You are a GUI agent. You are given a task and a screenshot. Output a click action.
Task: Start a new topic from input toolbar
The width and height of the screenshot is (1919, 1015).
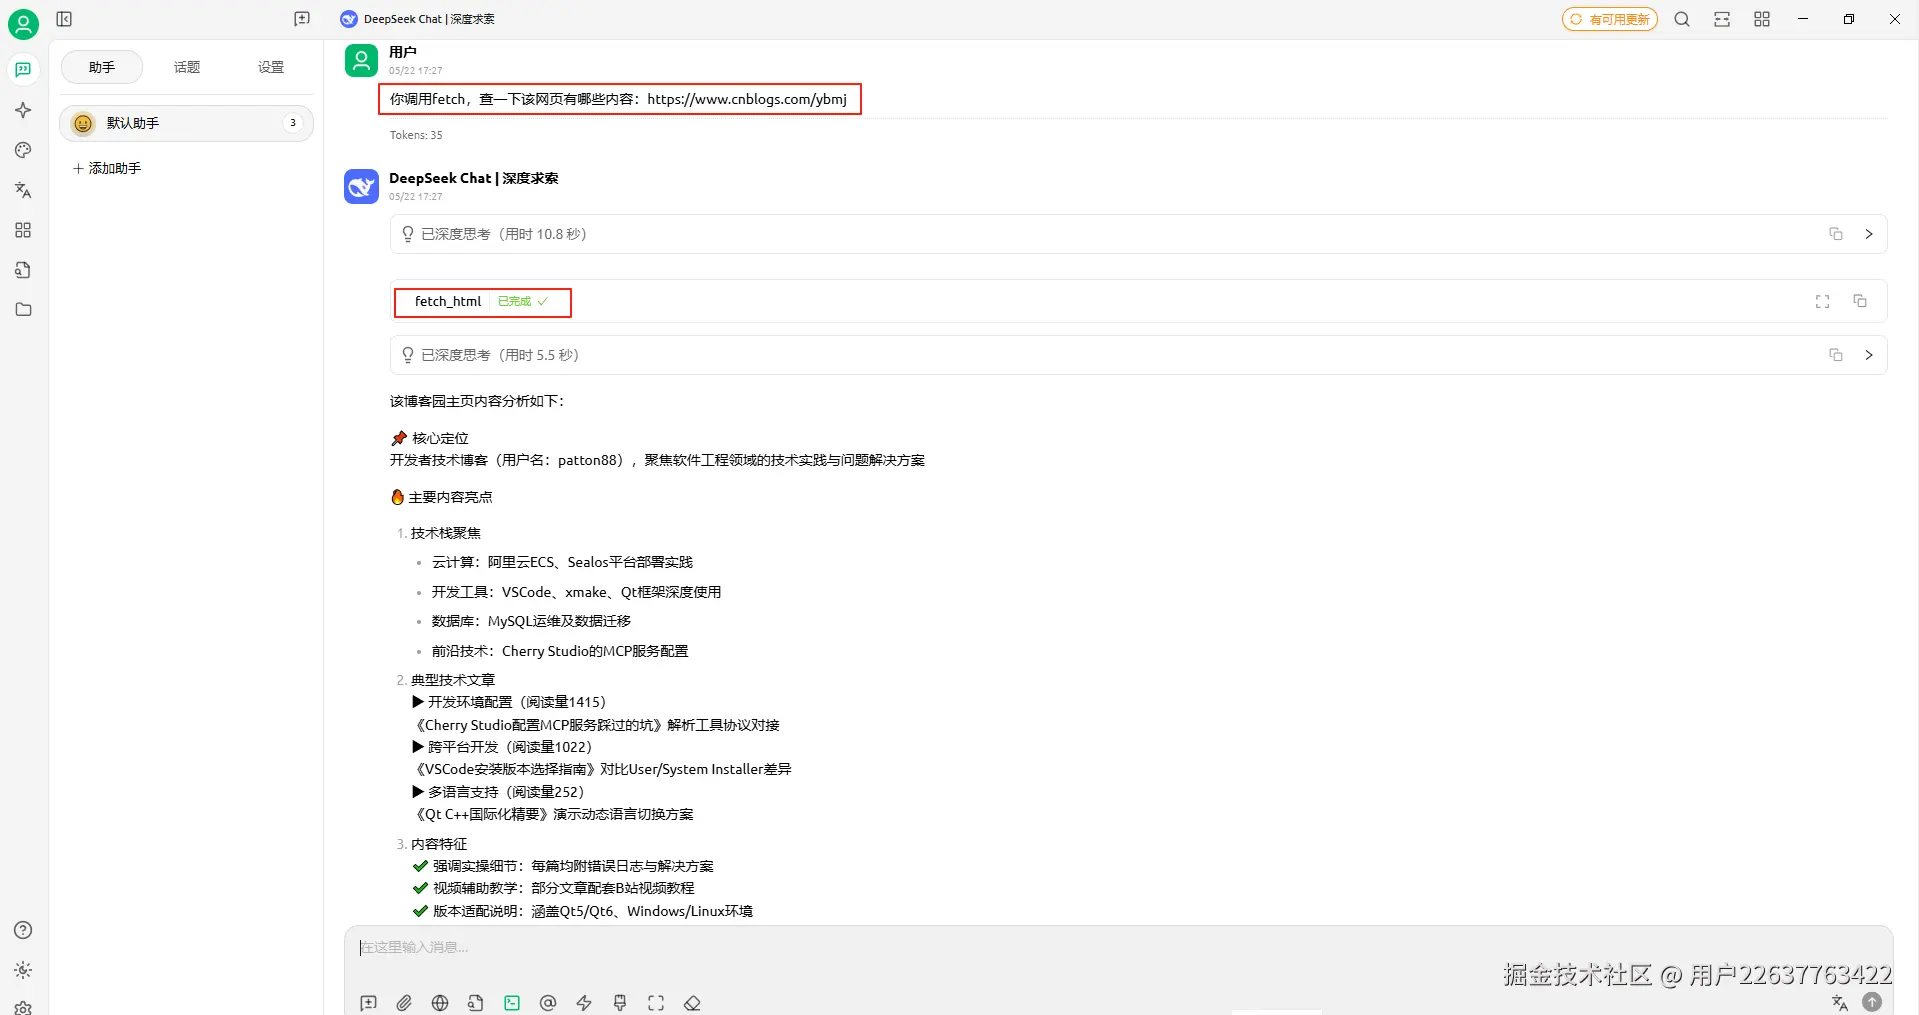tap(368, 1003)
